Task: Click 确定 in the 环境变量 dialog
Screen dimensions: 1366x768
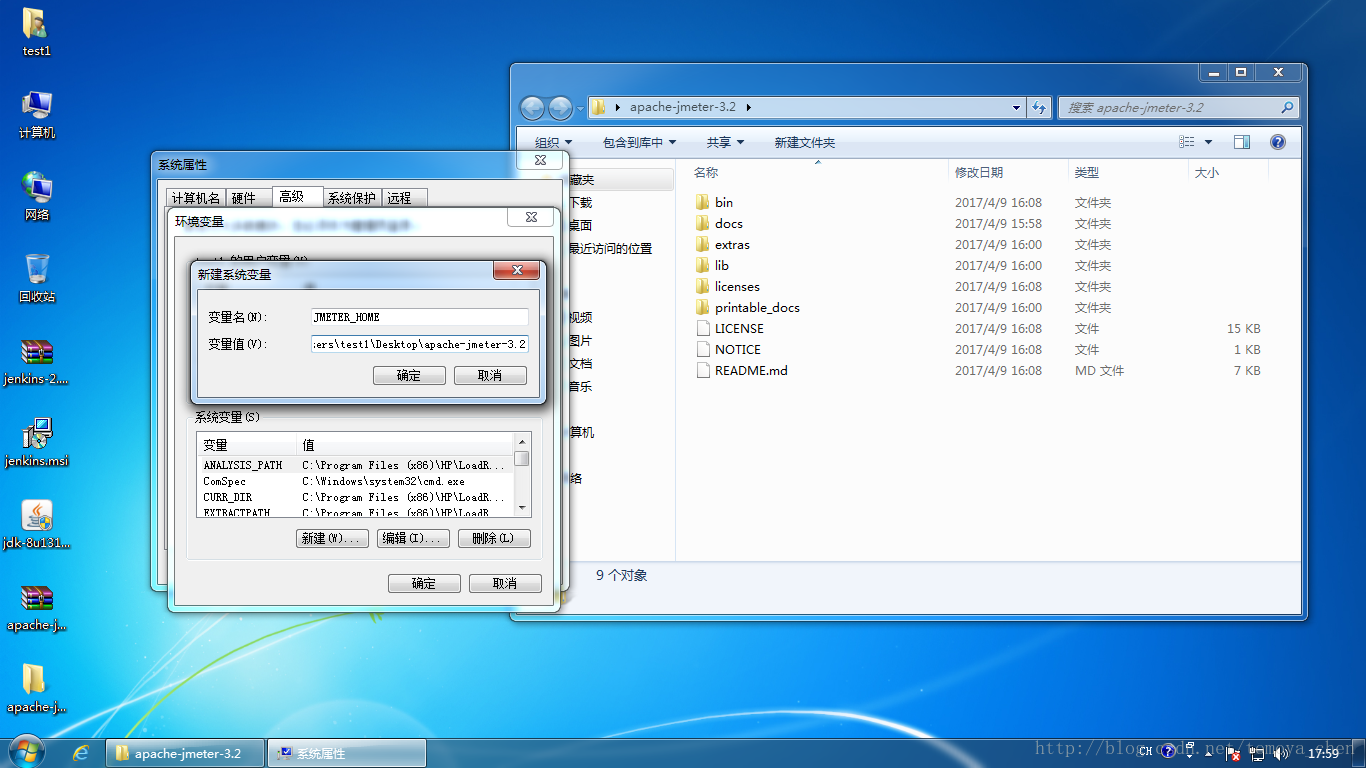Action: pos(424,583)
